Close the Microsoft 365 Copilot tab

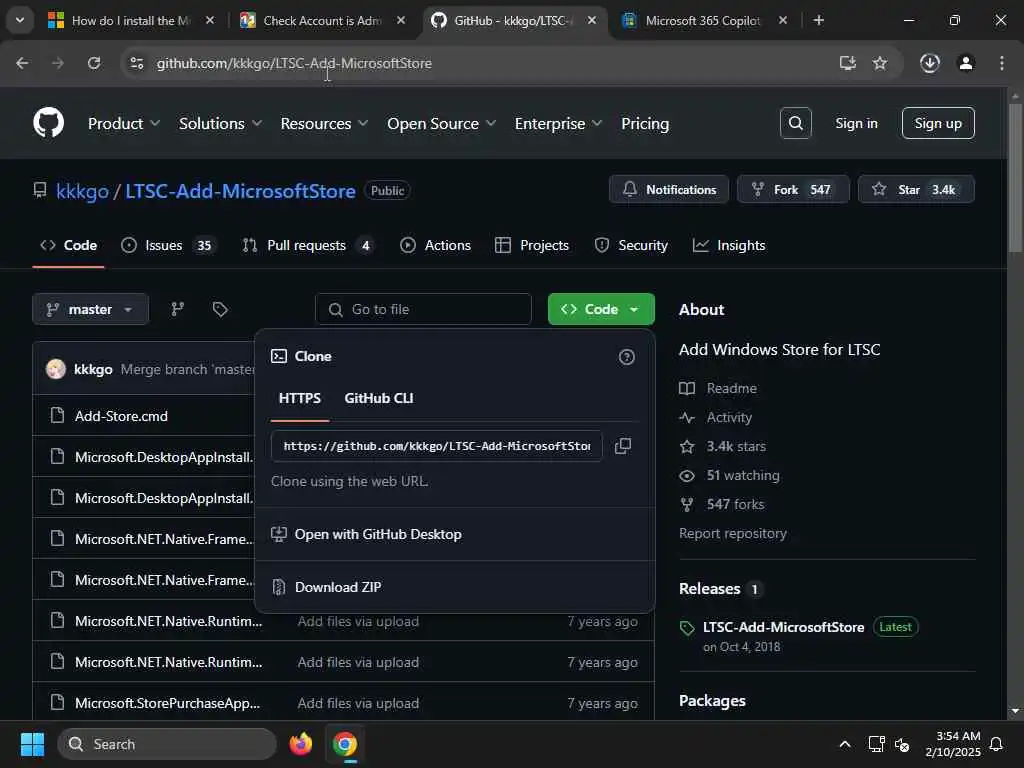[x=782, y=20]
